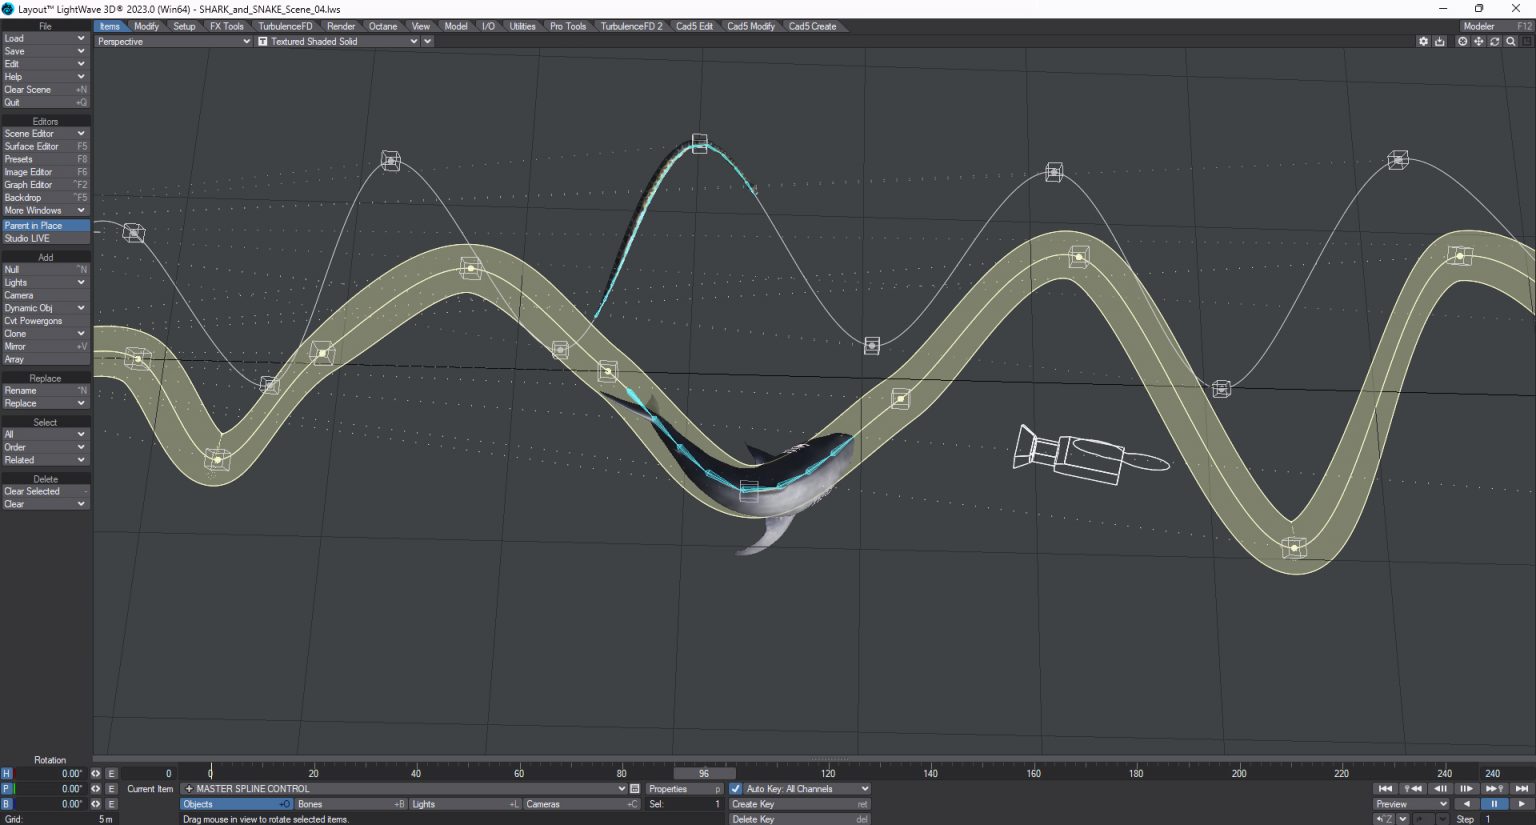Viewport: 1536px width, 825px height.
Task: Click the recenter viewport icon
Action: pyautogui.click(x=1462, y=41)
